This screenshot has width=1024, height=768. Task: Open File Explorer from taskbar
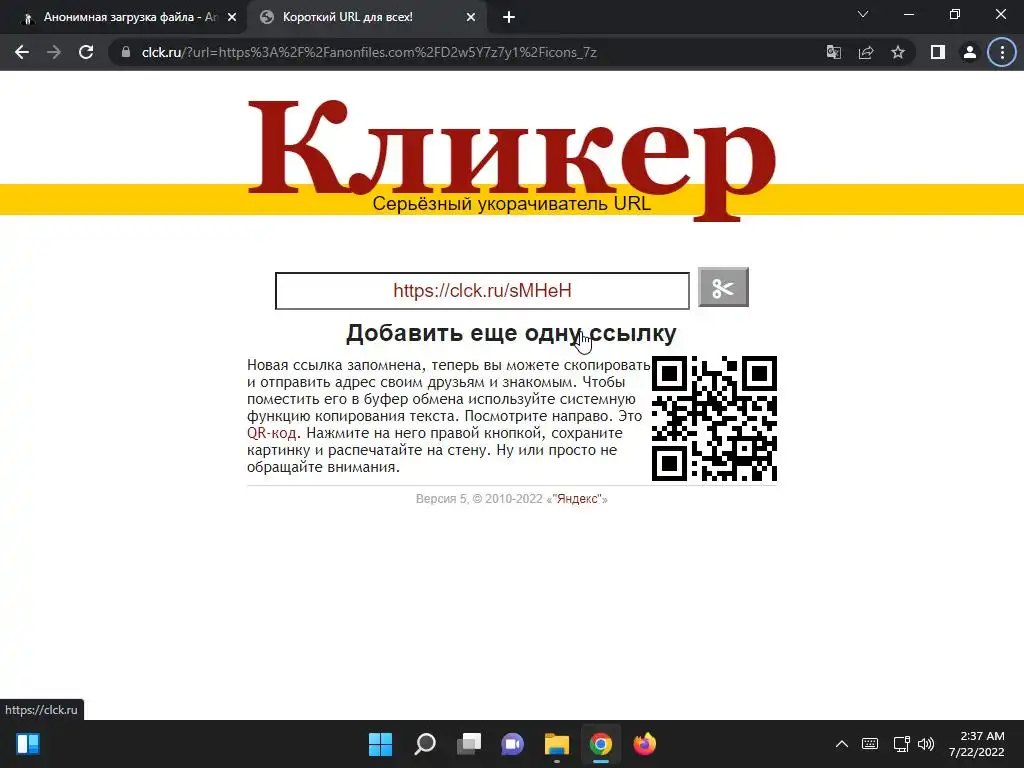(x=556, y=744)
